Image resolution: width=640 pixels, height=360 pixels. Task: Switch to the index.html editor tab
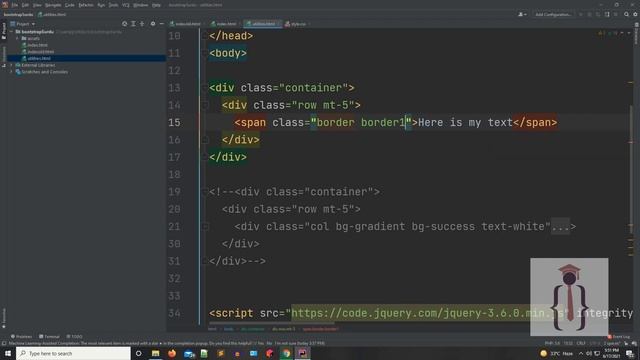click(x=226, y=24)
